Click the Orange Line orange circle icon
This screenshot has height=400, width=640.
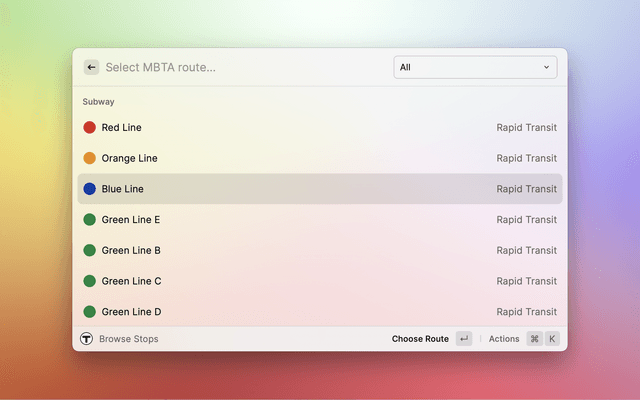[x=89, y=158]
